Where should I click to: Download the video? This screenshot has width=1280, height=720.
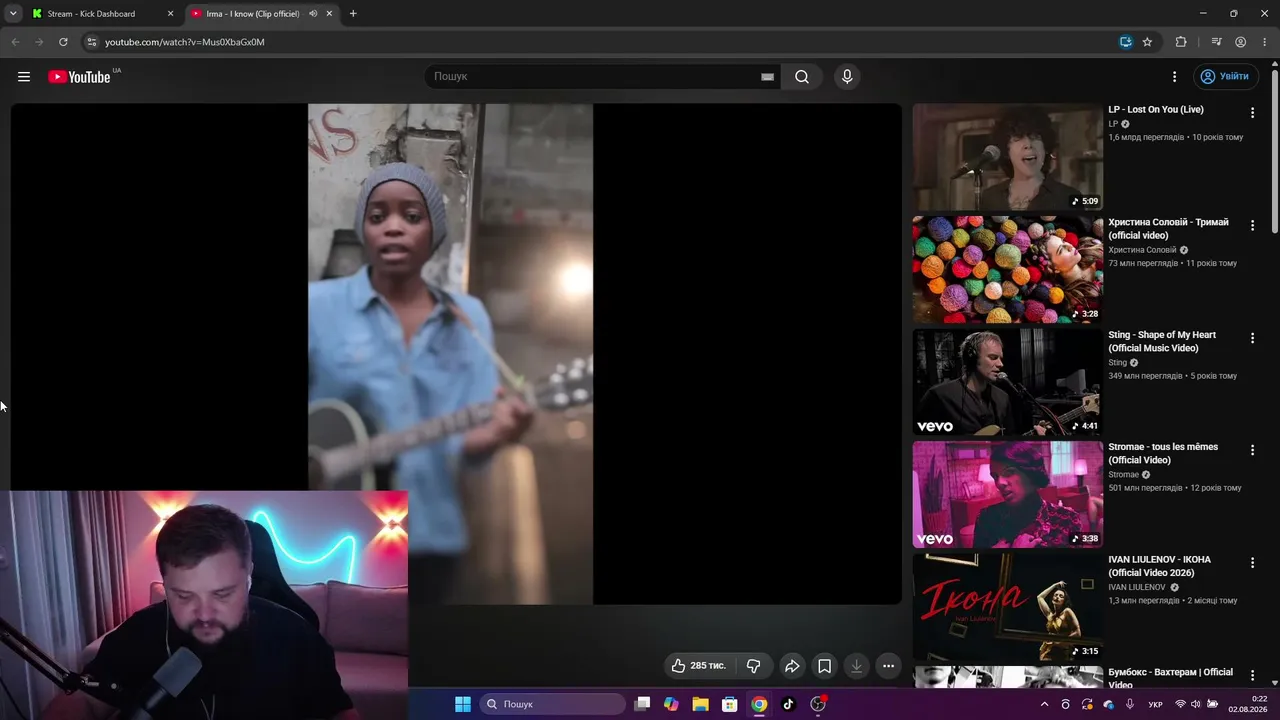(x=856, y=666)
